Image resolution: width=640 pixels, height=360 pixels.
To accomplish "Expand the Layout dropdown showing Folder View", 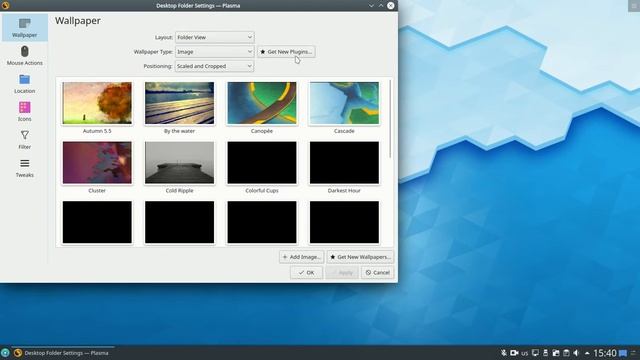I will (215, 37).
